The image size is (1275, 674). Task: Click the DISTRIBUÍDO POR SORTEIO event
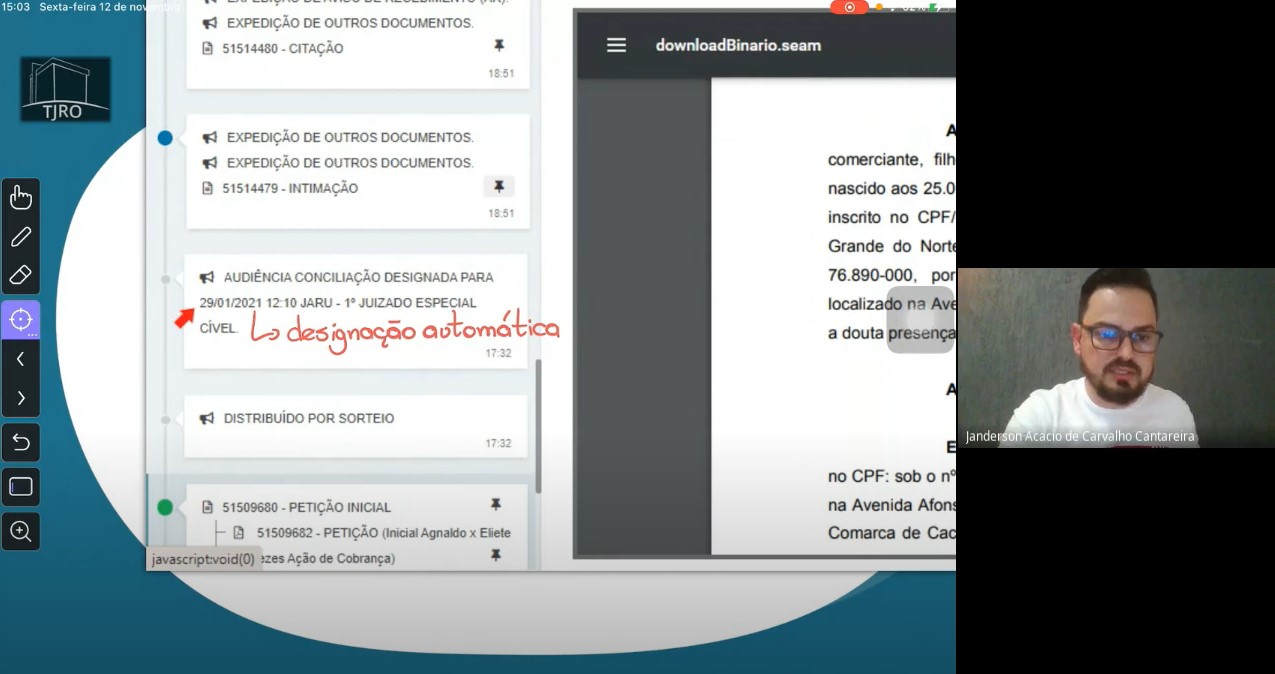pyautogui.click(x=308, y=418)
